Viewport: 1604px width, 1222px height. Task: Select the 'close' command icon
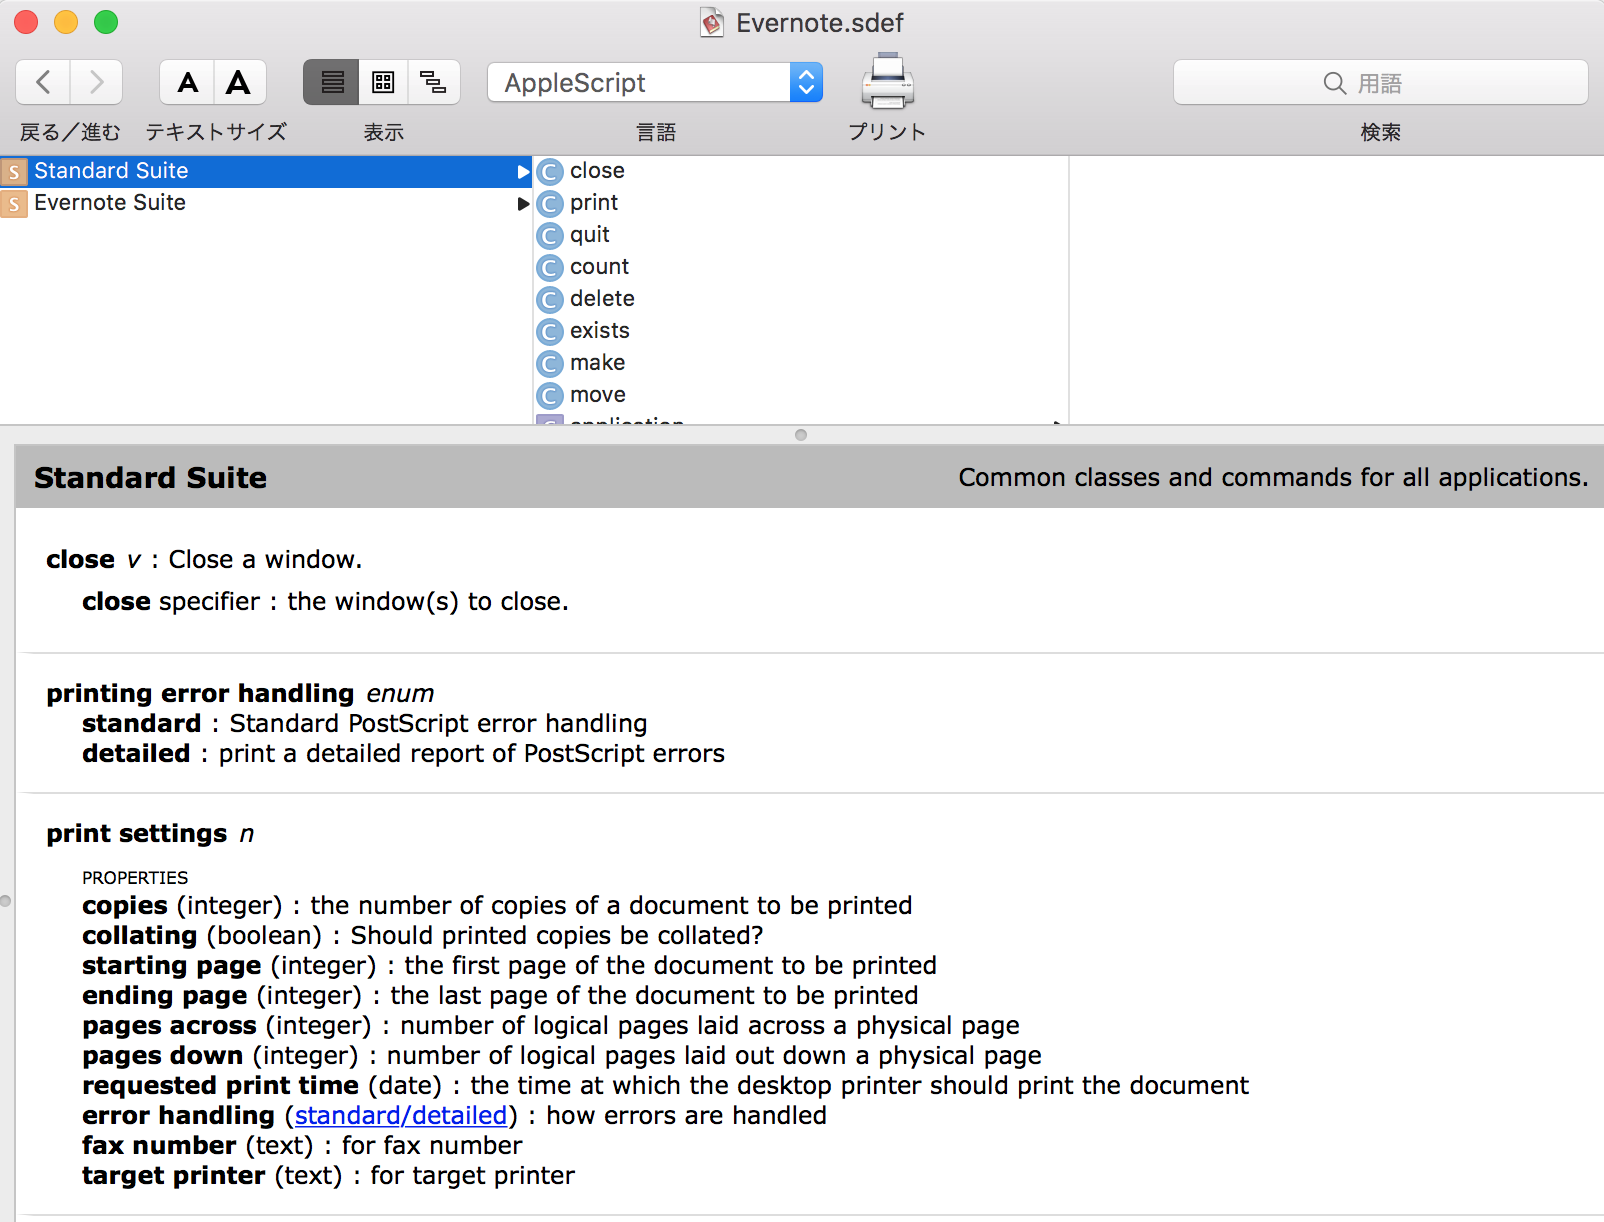coord(550,171)
